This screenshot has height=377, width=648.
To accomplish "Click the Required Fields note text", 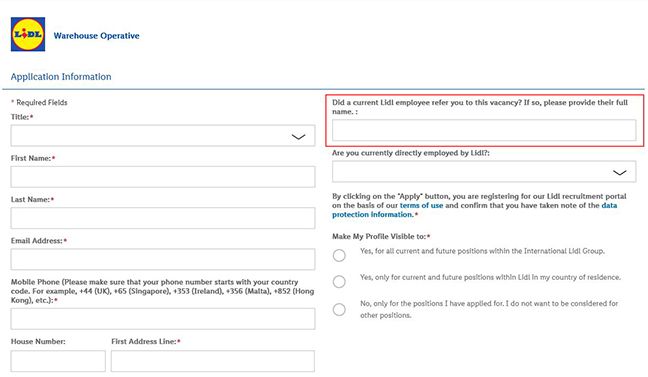I will [39, 103].
